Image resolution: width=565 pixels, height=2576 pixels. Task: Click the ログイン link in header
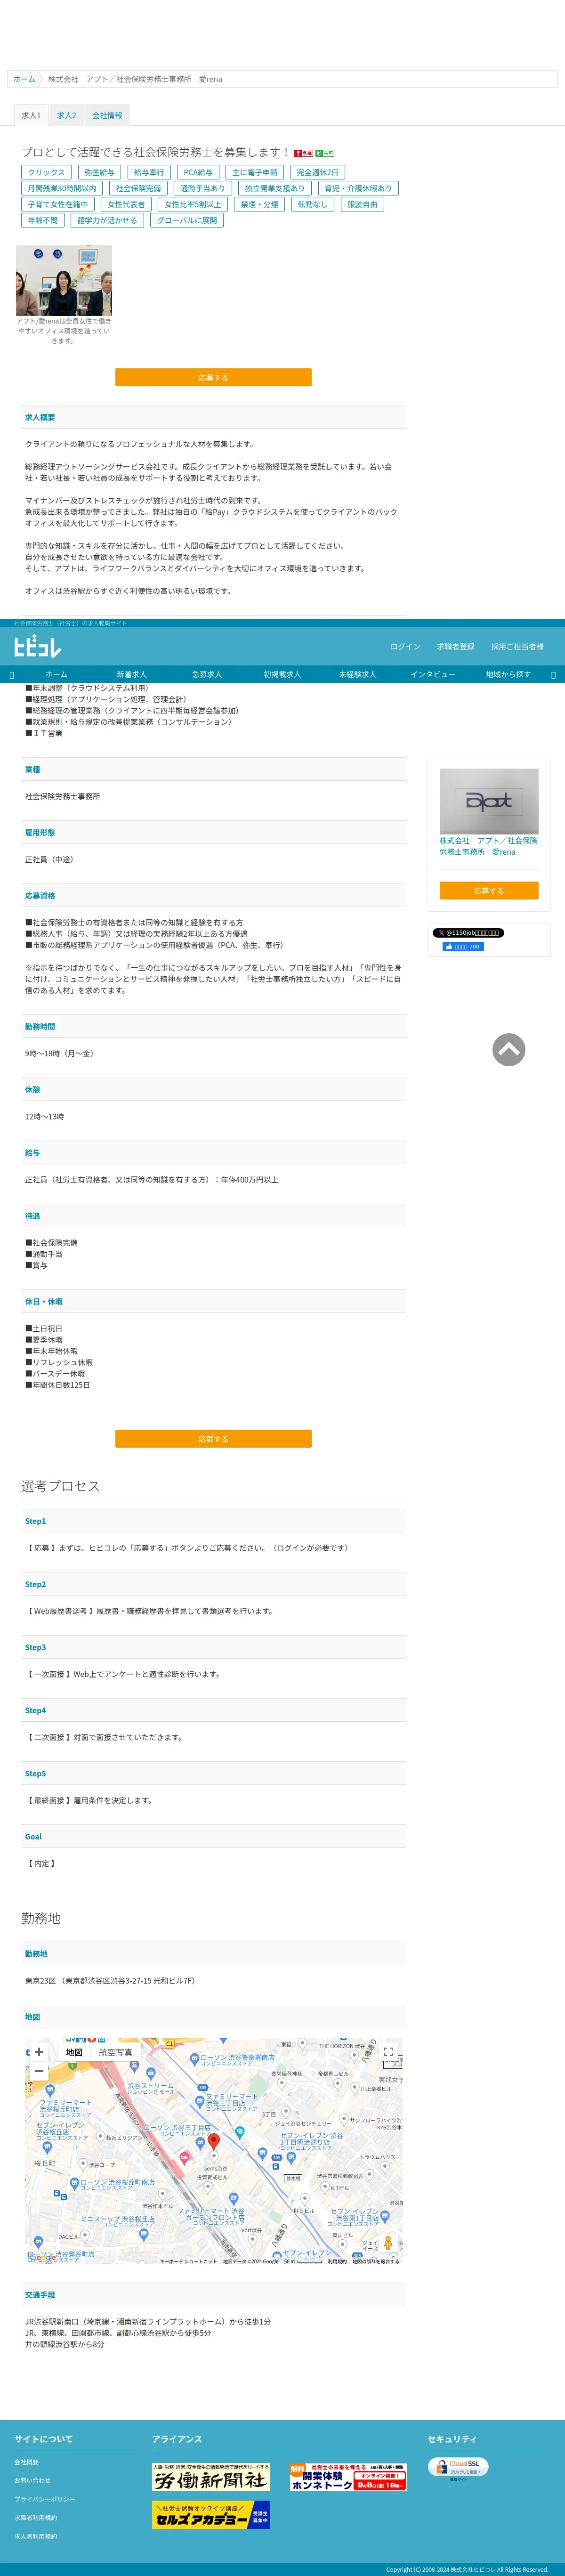click(x=405, y=647)
